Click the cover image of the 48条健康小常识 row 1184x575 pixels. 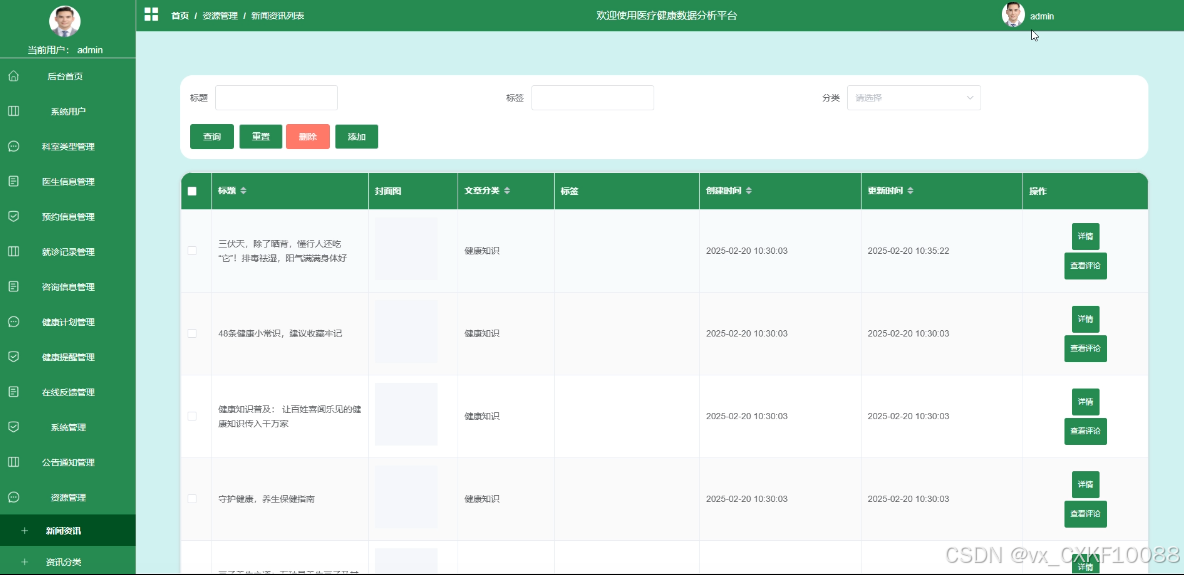pos(406,332)
